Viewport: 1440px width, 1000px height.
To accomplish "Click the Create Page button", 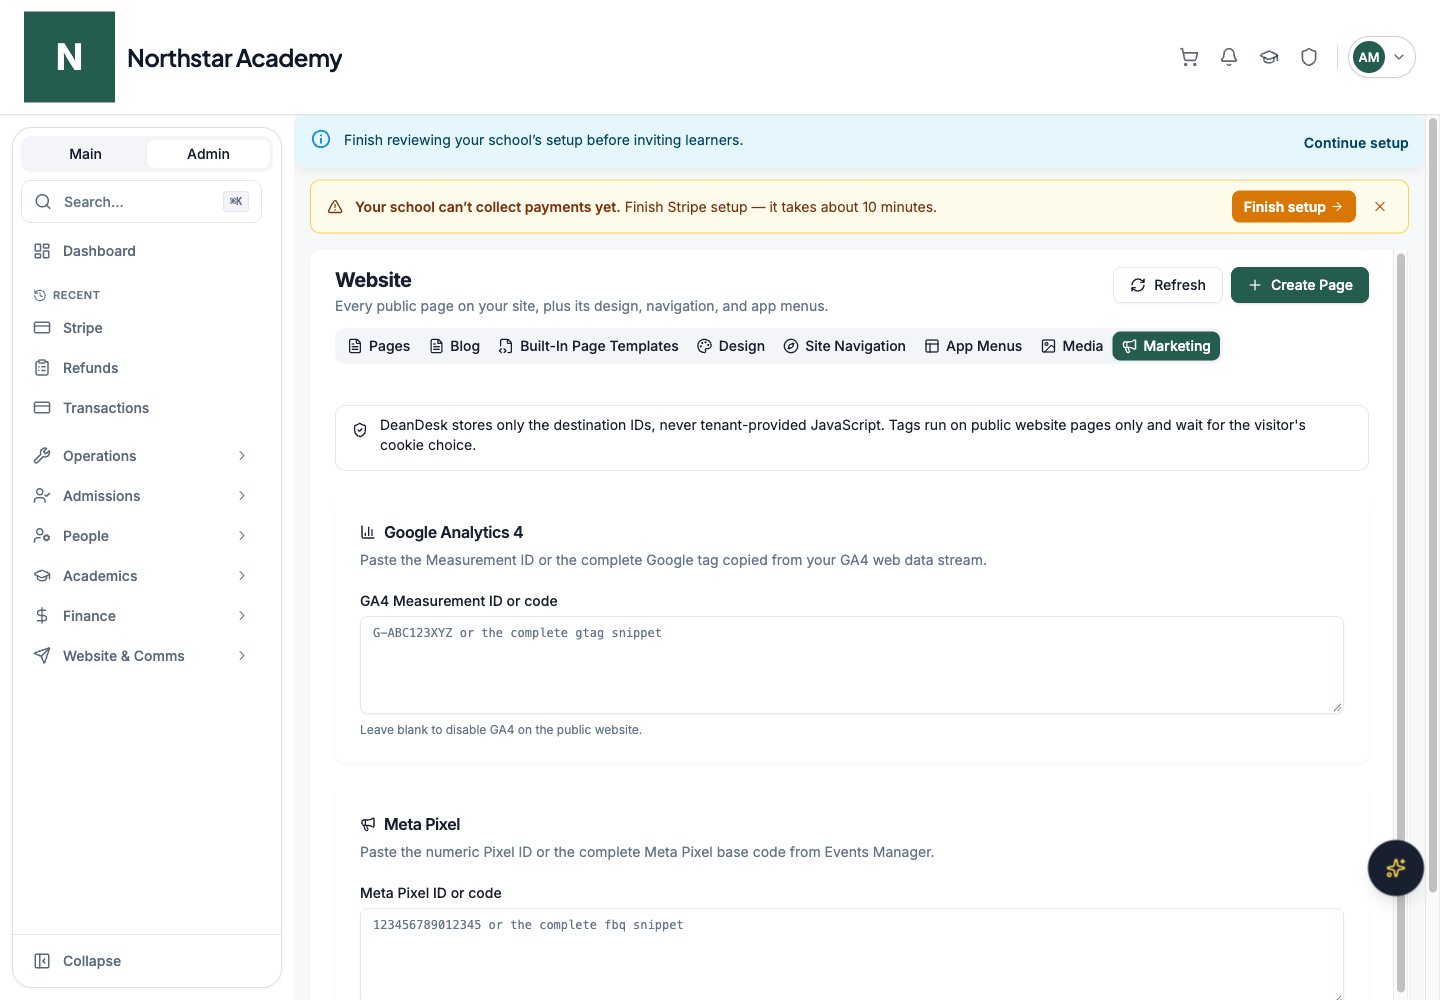I will [1299, 285].
